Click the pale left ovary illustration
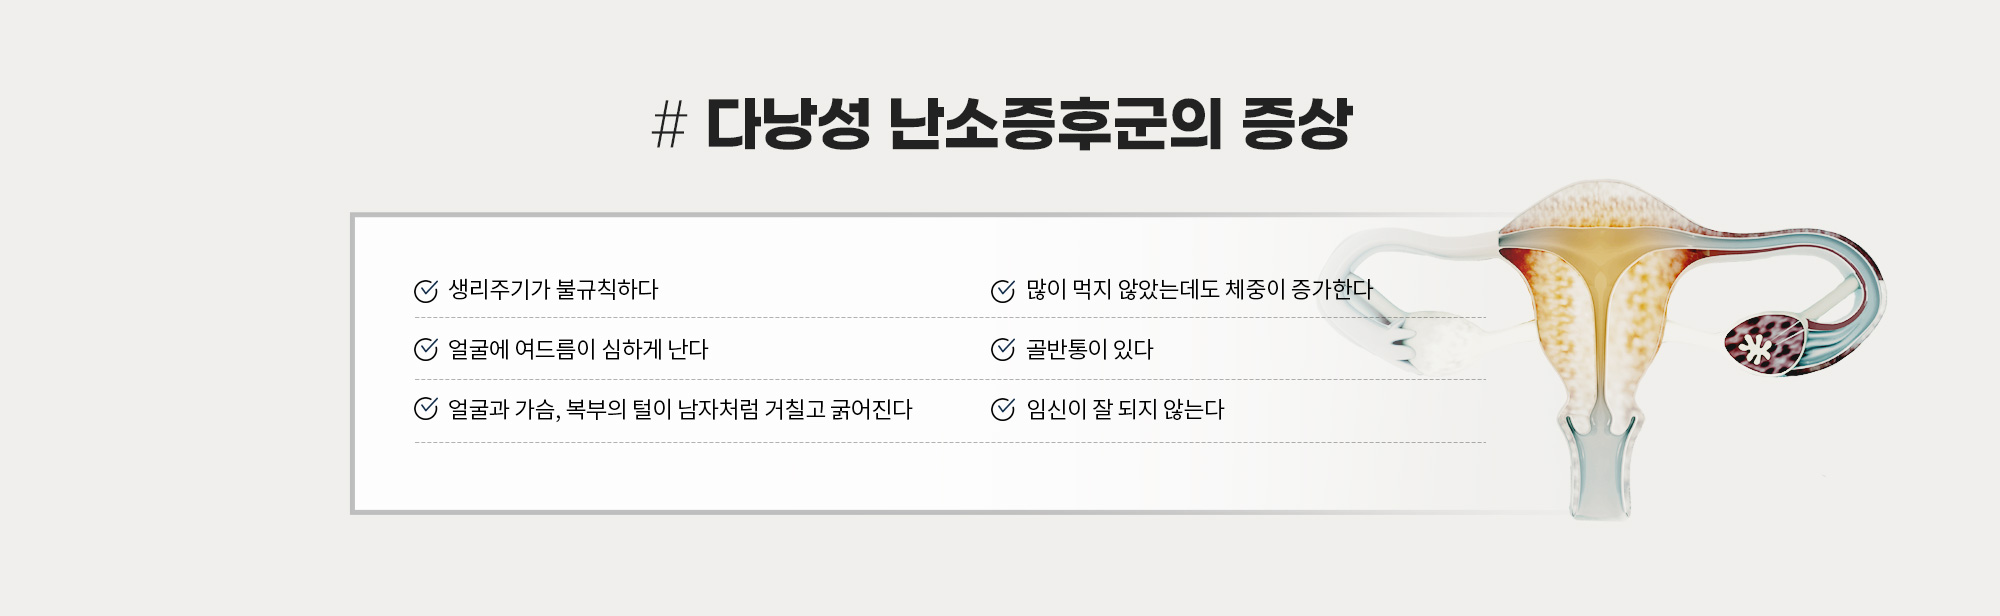 [x=1432, y=341]
